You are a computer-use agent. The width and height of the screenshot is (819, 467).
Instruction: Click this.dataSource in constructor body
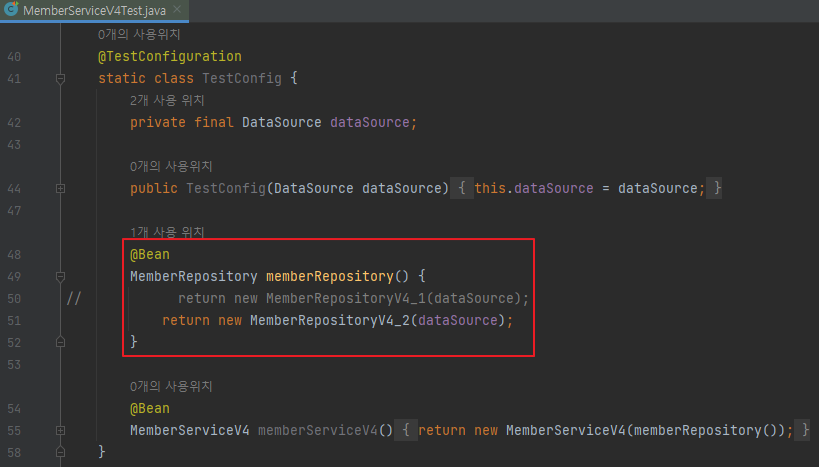(534, 188)
